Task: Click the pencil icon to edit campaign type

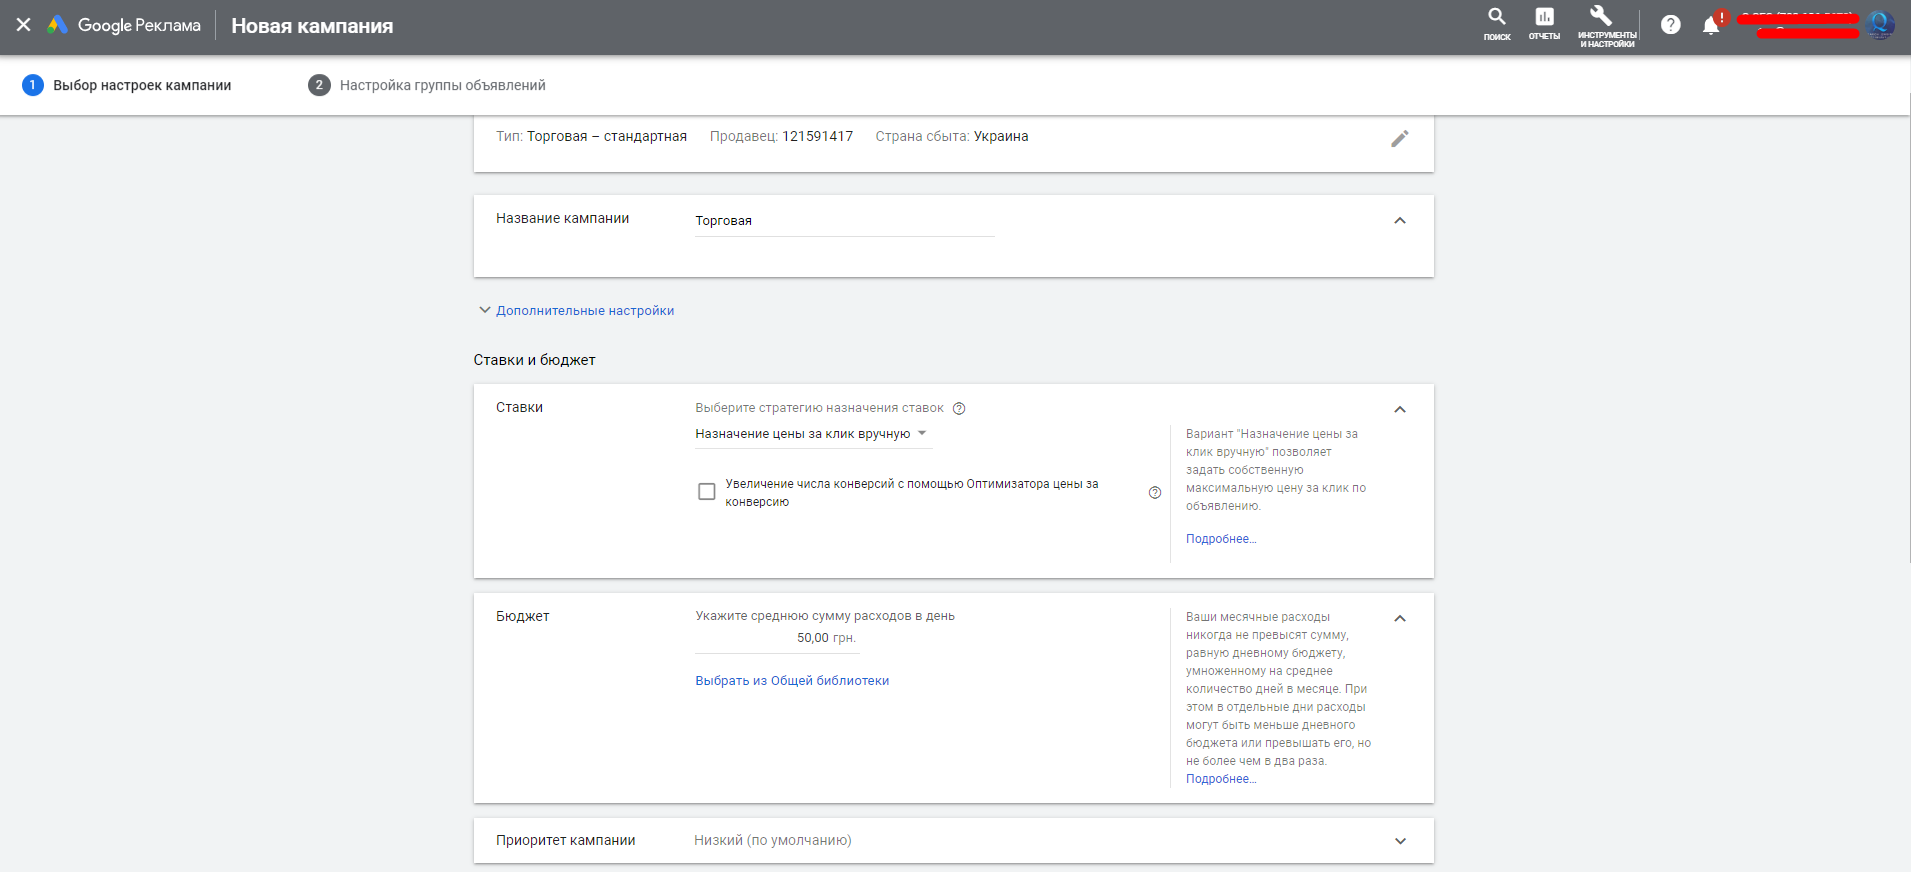Action: [x=1399, y=138]
